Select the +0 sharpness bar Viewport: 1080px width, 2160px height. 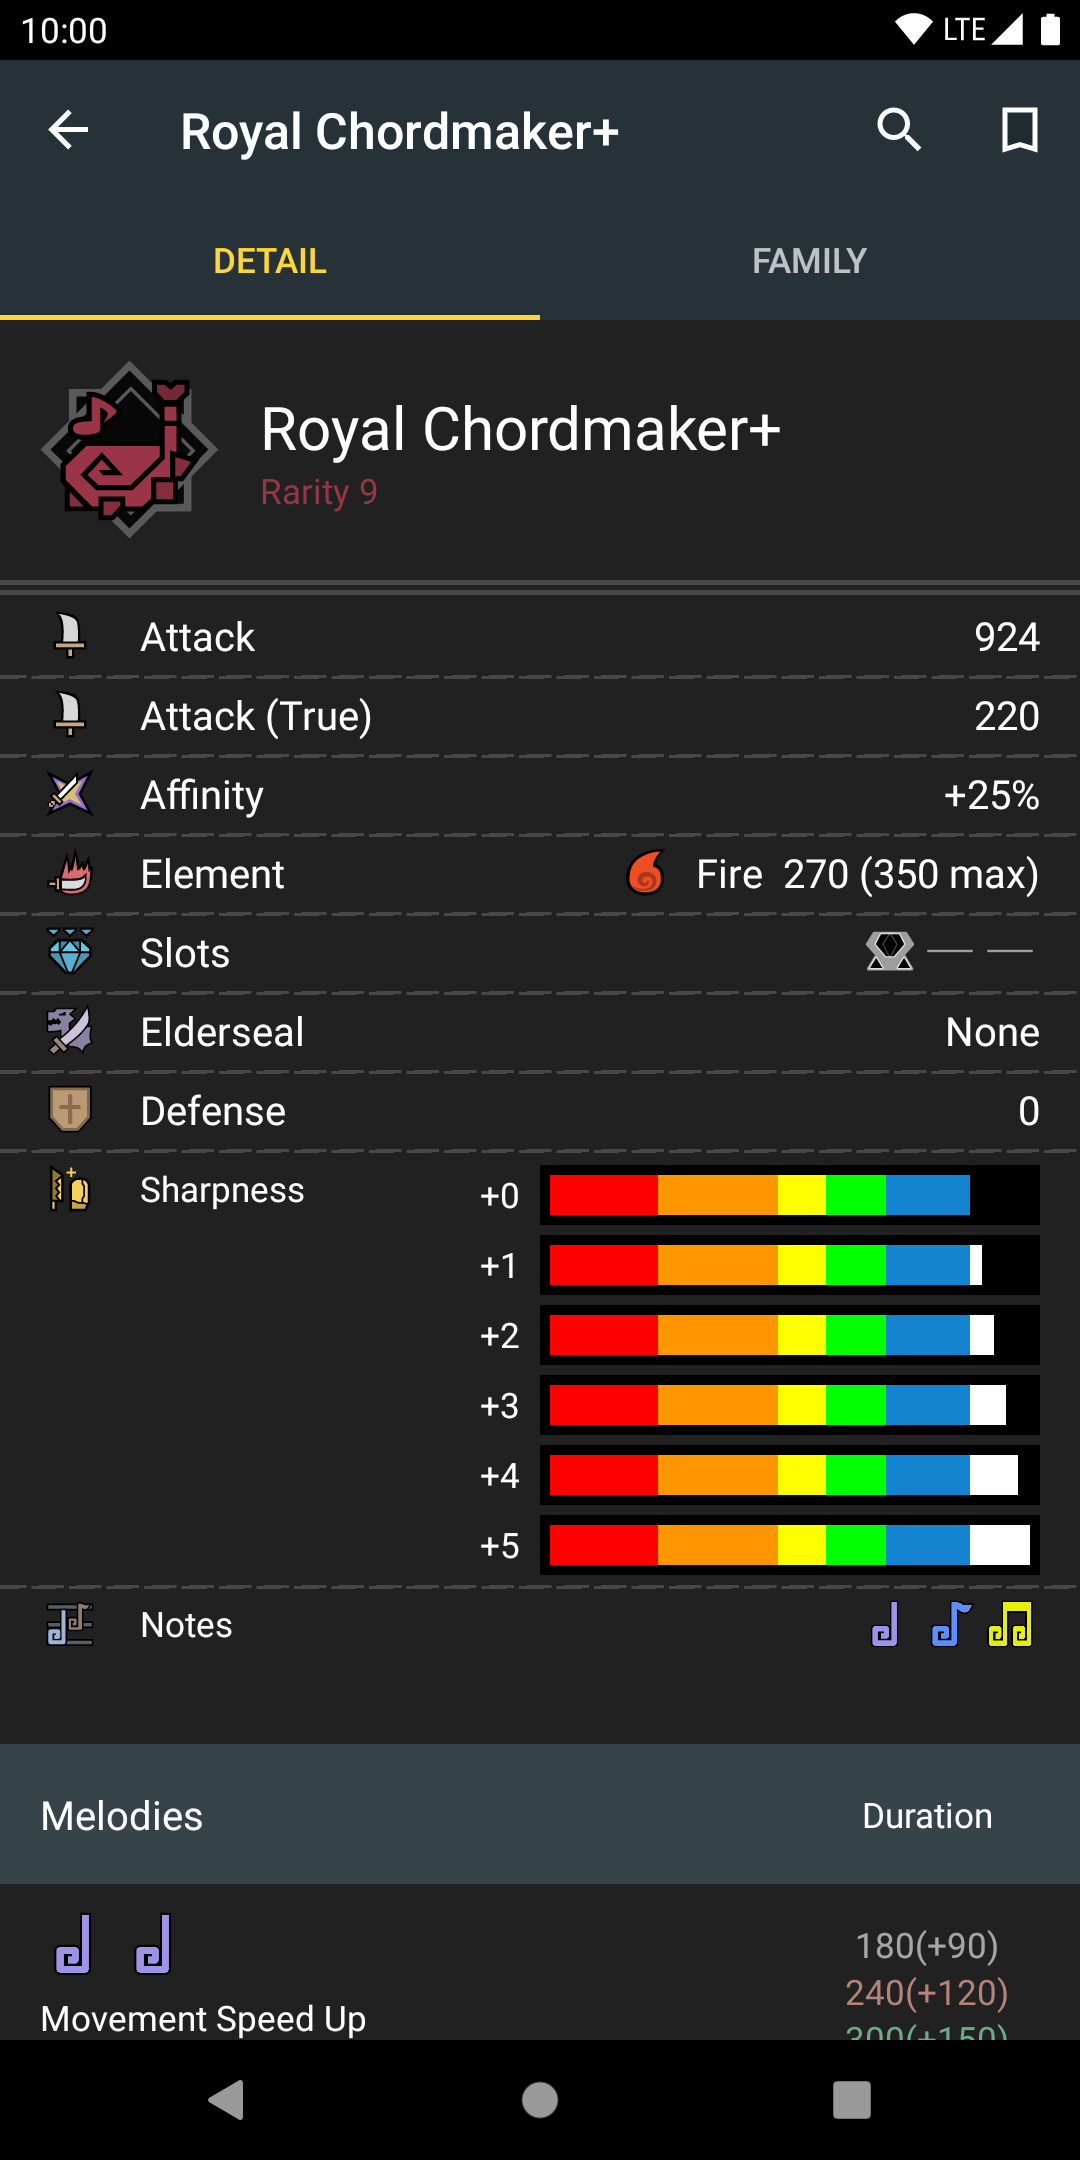pyautogui.click(x=789, y=1195)
